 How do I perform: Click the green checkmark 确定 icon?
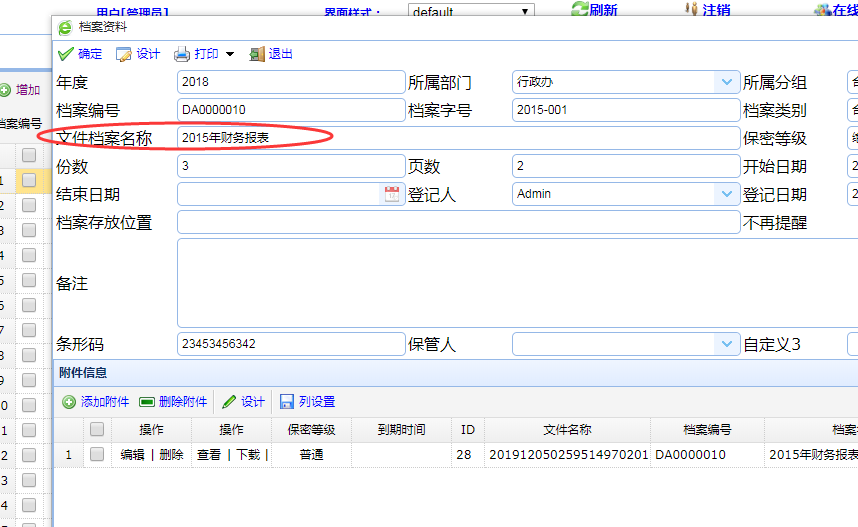(66, 54)
